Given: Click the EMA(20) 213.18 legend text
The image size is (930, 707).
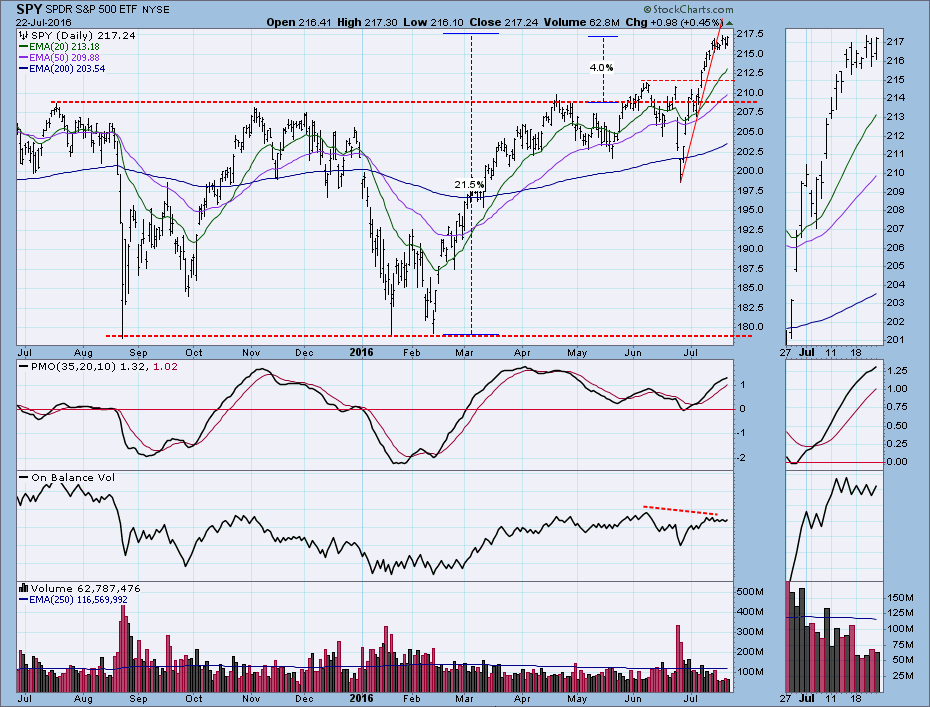Looking at the screenshot, I should [64, 47].
